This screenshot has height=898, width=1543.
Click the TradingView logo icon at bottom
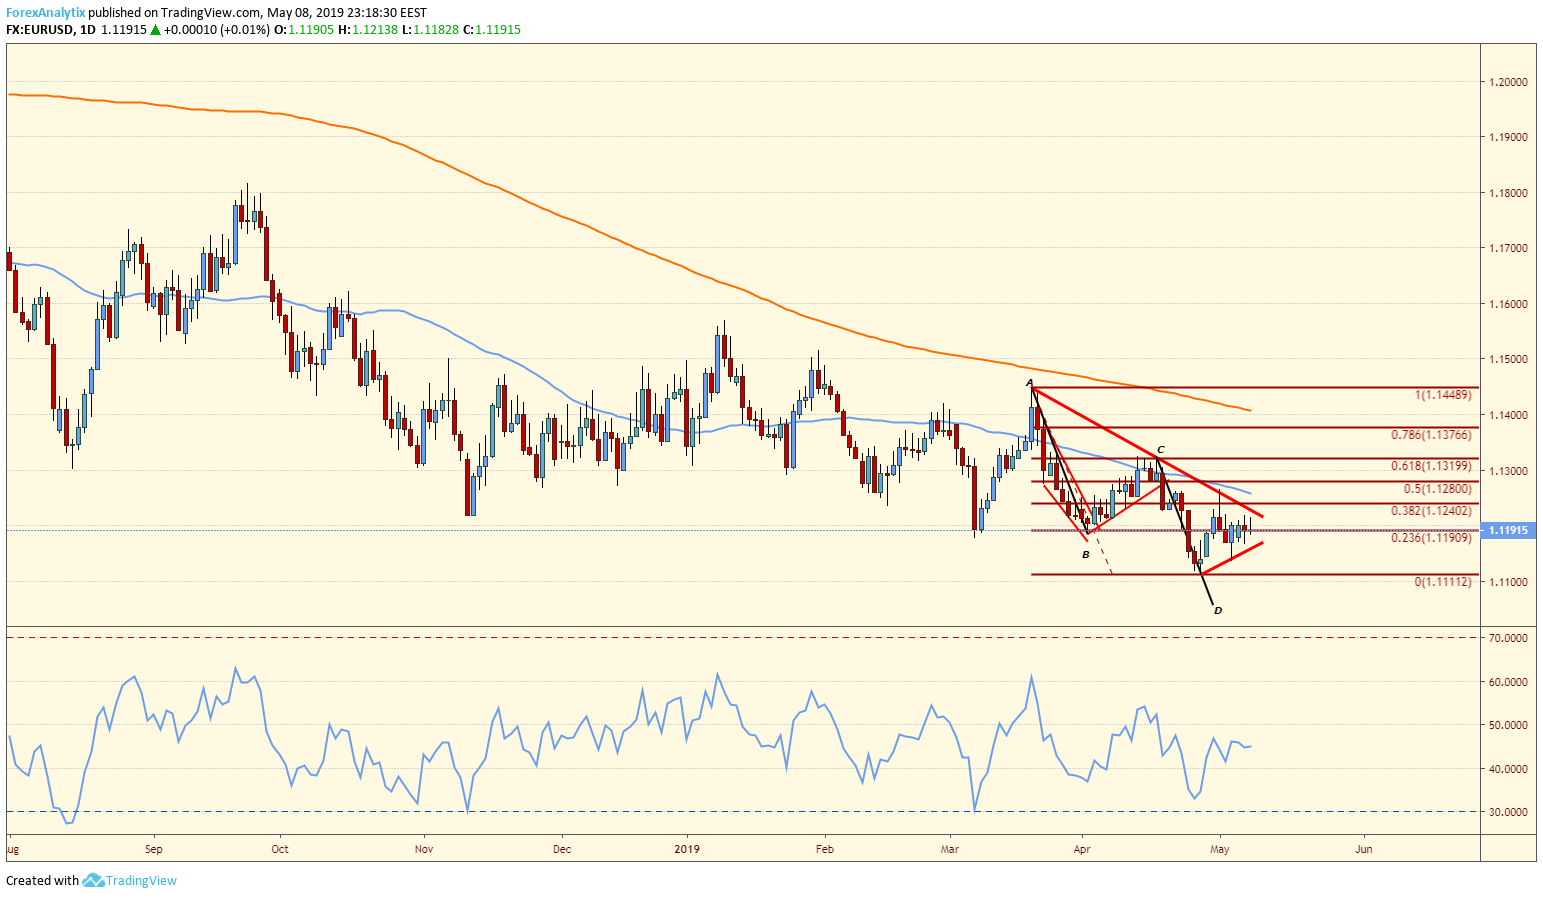[x=93, y=880]
